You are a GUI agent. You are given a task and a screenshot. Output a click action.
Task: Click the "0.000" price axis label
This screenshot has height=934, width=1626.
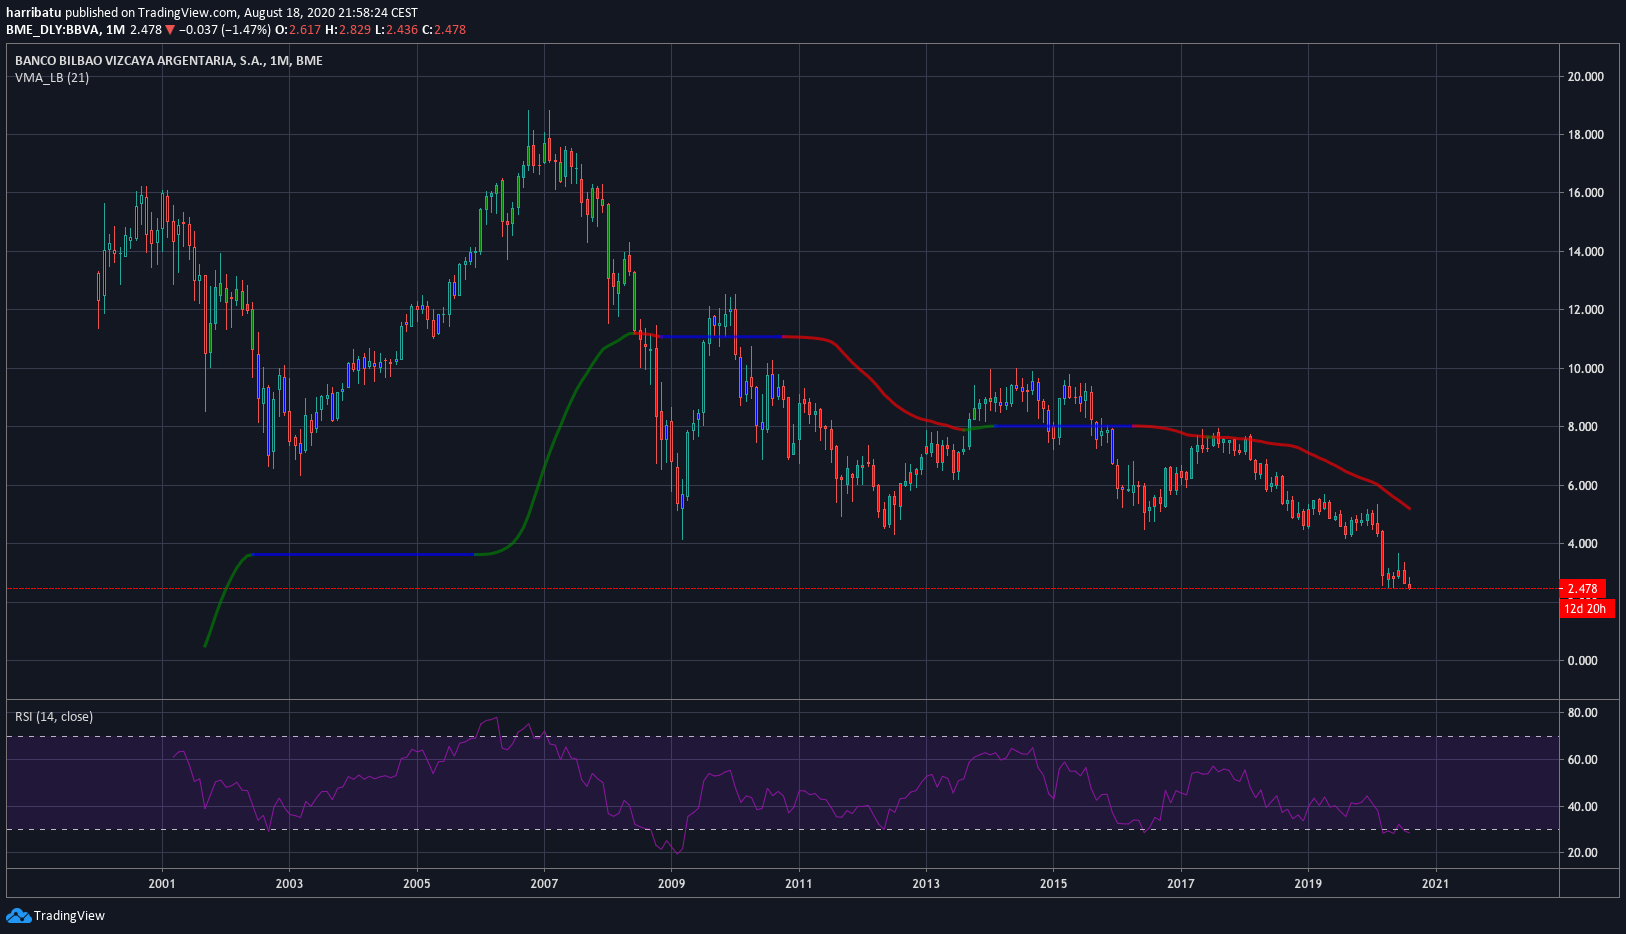1583,661
